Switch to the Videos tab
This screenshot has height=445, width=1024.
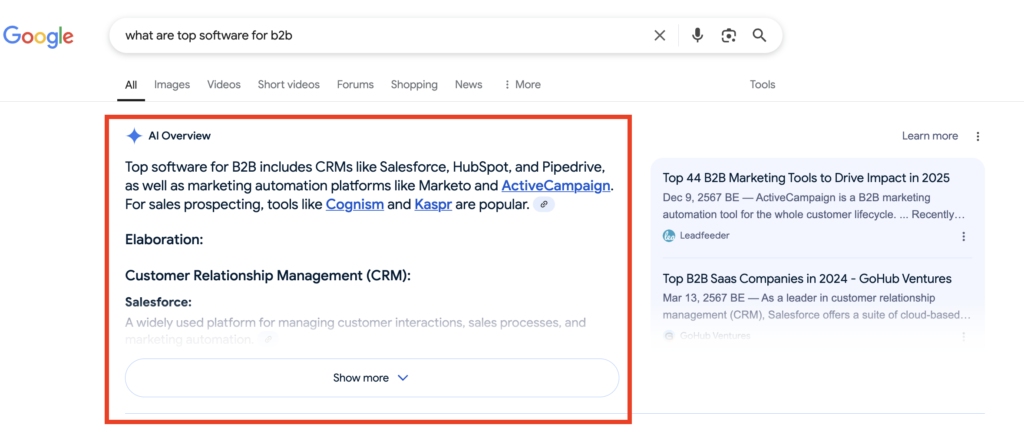click(x=224, y=84)
